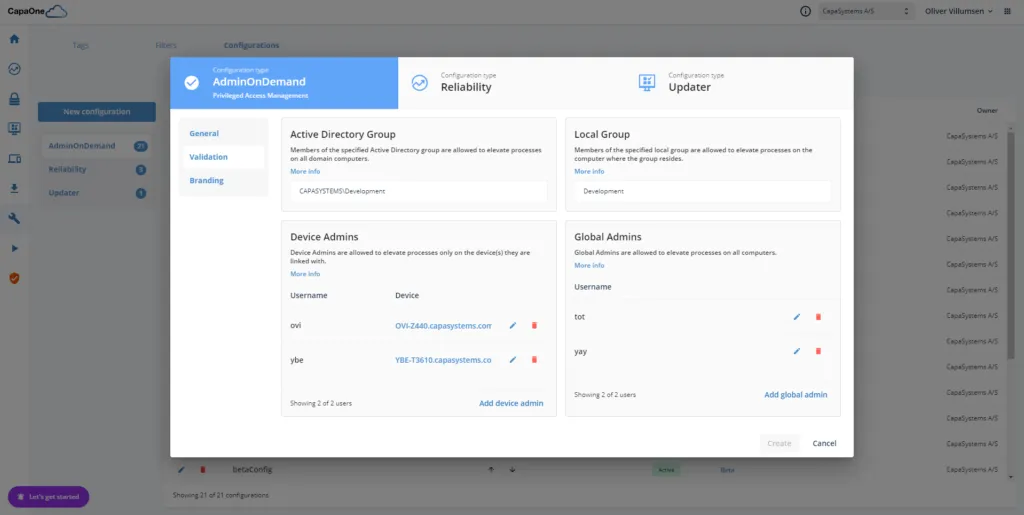This screenshot has width=1024, height=515.
Task: Open the play arrow sidebar icon
Action: click(x=14, y=248)
